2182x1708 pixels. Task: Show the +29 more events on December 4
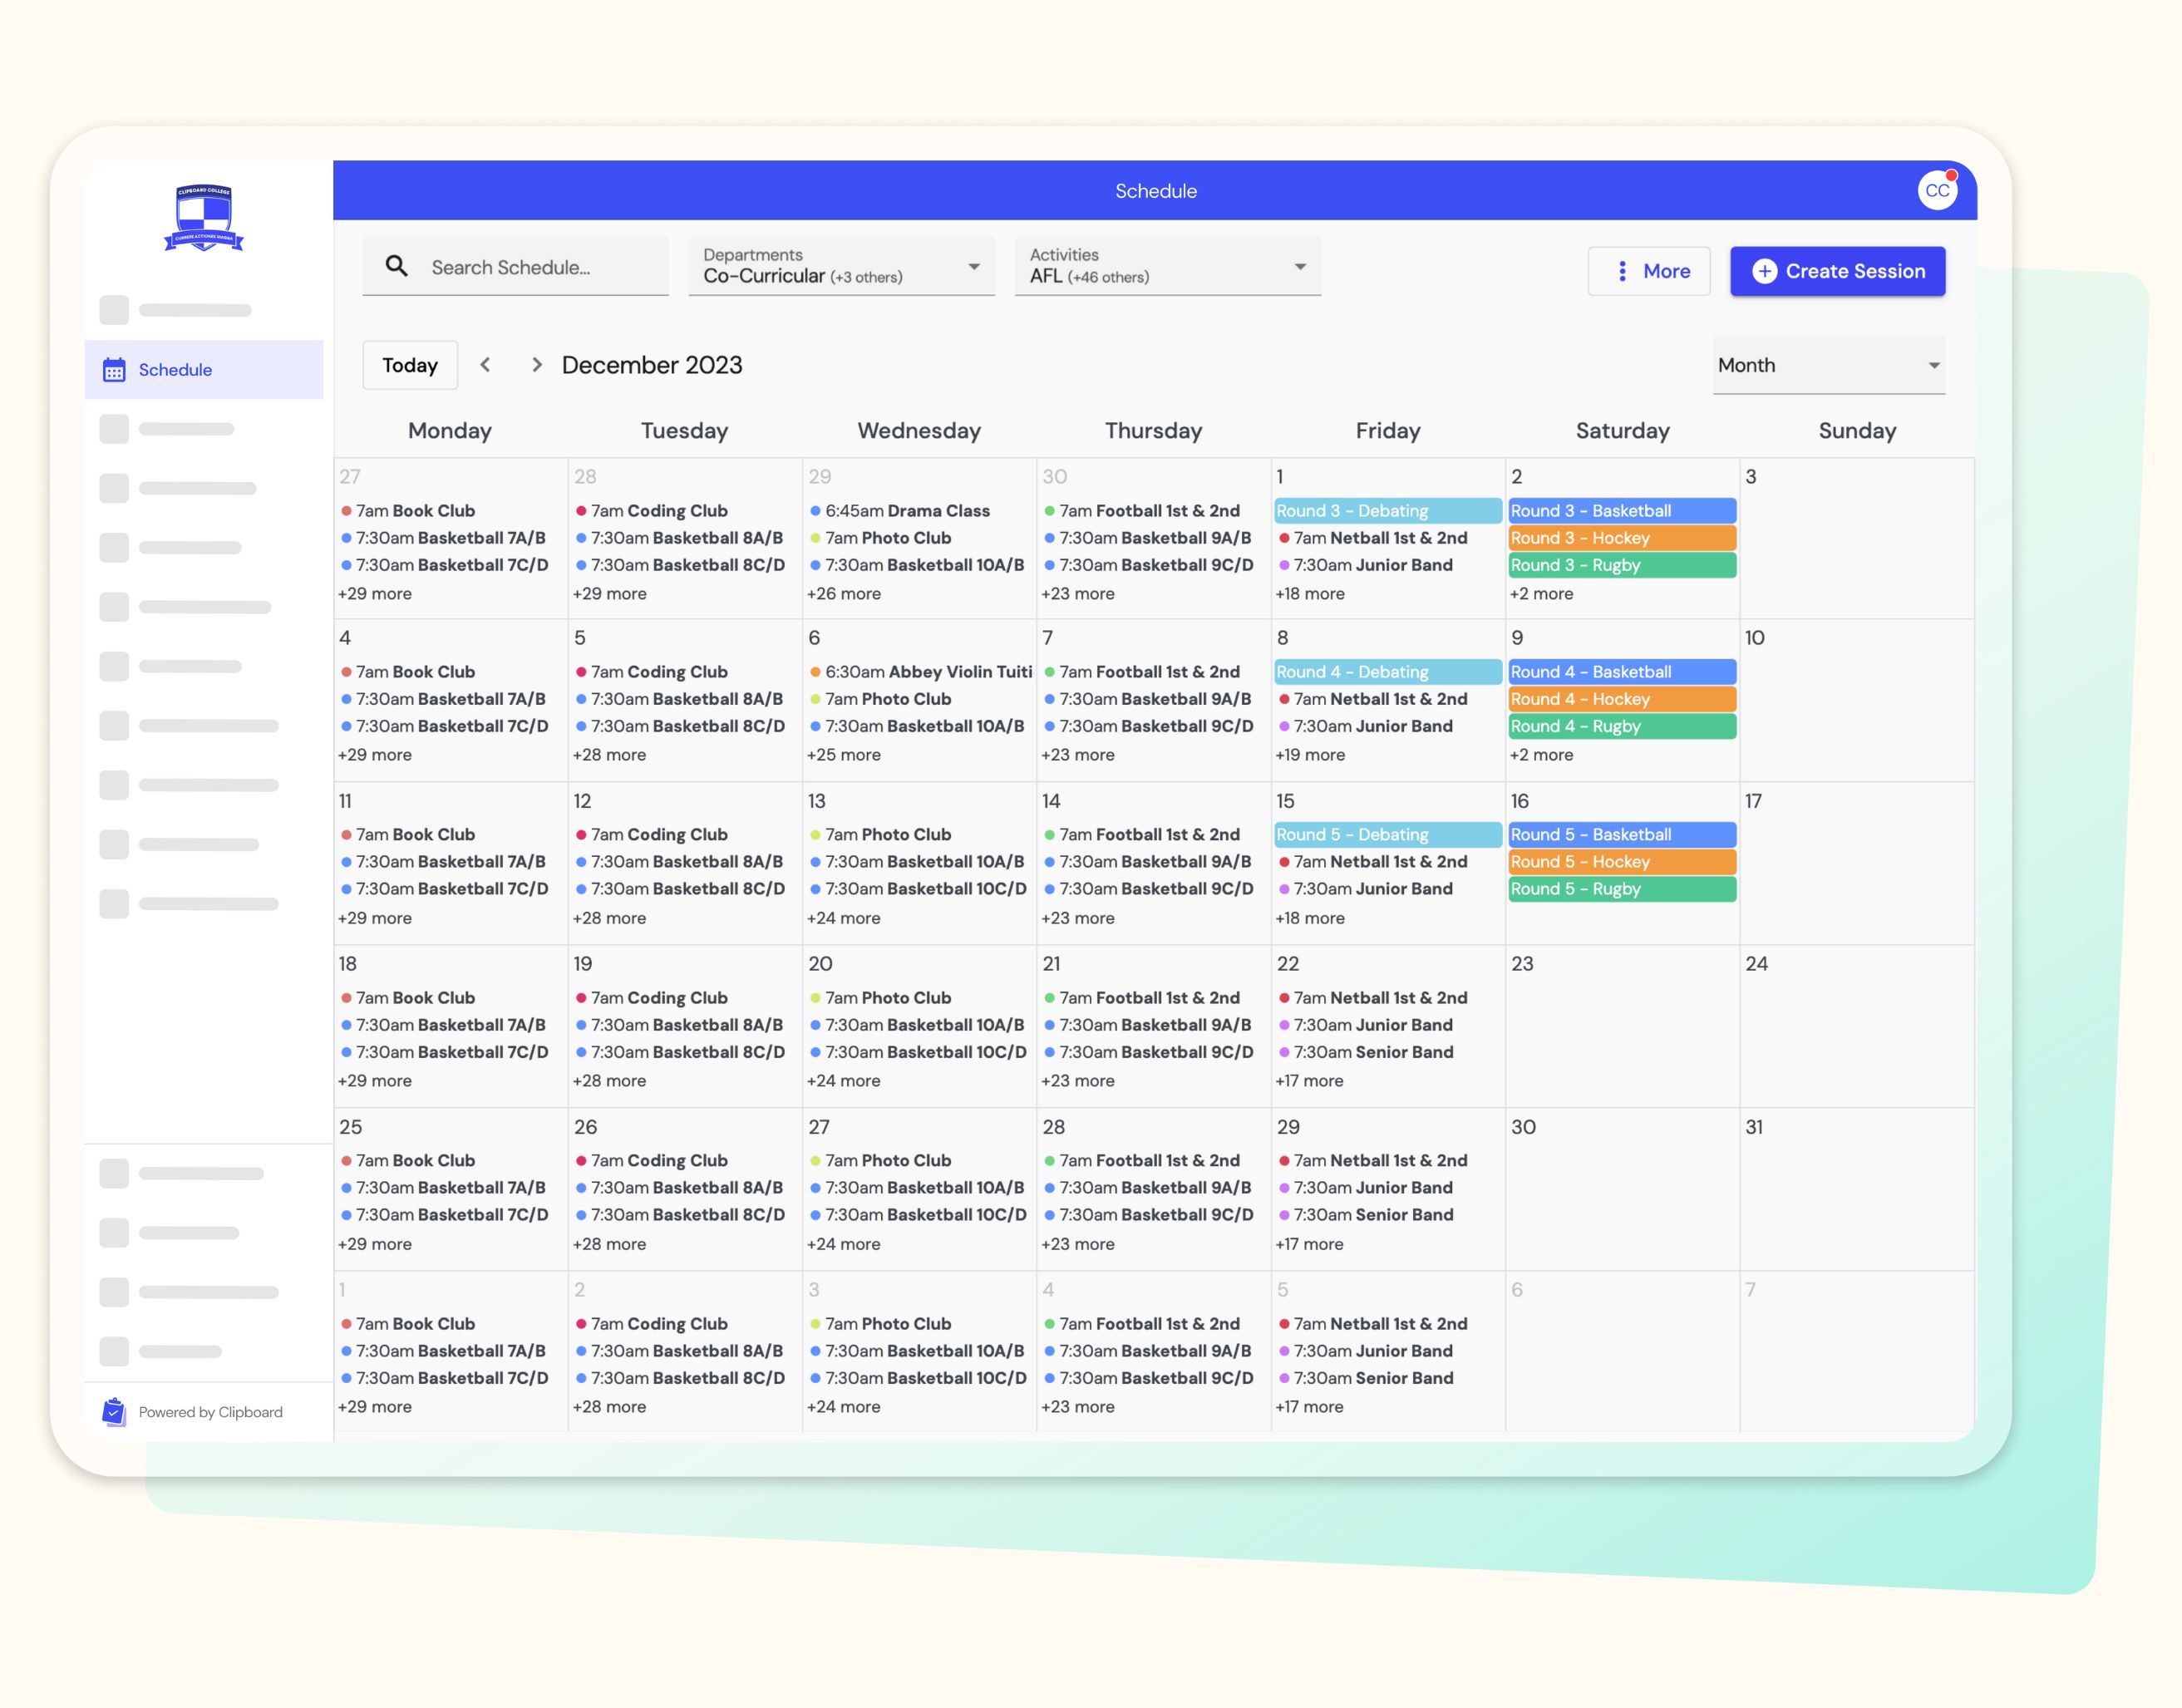[375, 755]
